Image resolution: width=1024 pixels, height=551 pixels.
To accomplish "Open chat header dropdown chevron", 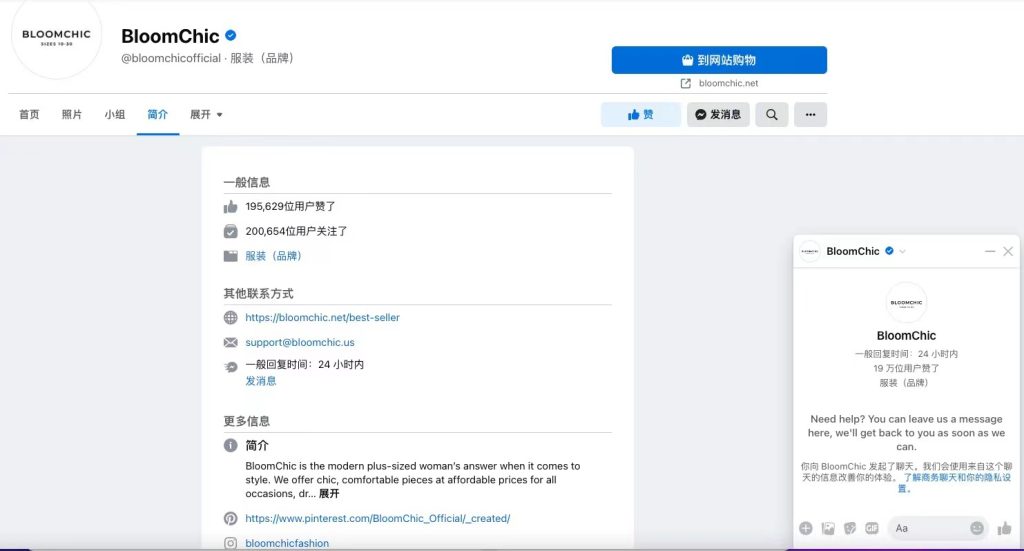I will tap(903, 251).
